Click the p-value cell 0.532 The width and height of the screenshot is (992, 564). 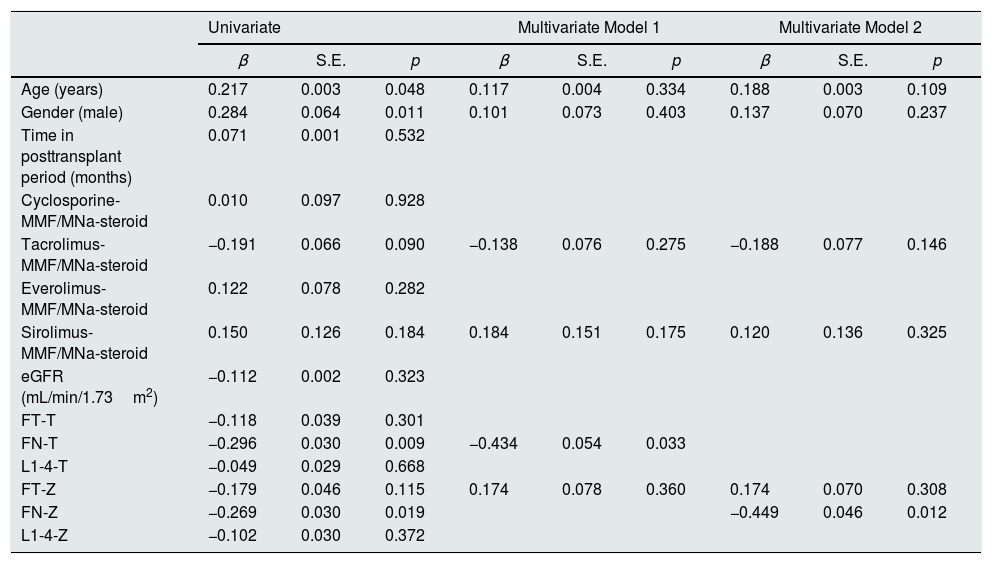coord(405,135)
